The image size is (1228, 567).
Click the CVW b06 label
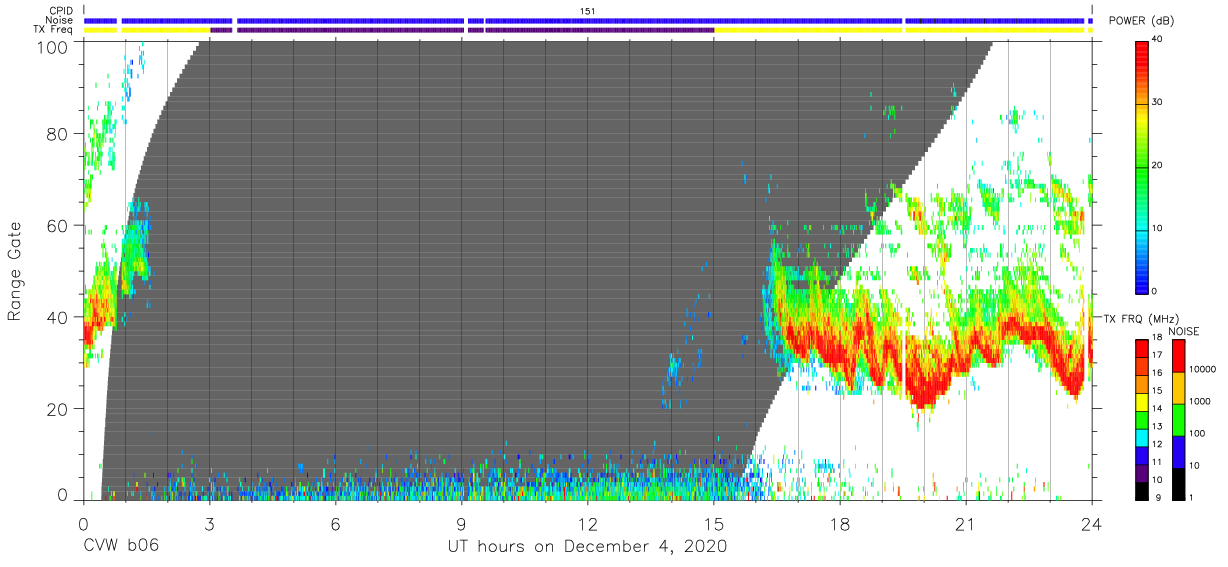120,547
